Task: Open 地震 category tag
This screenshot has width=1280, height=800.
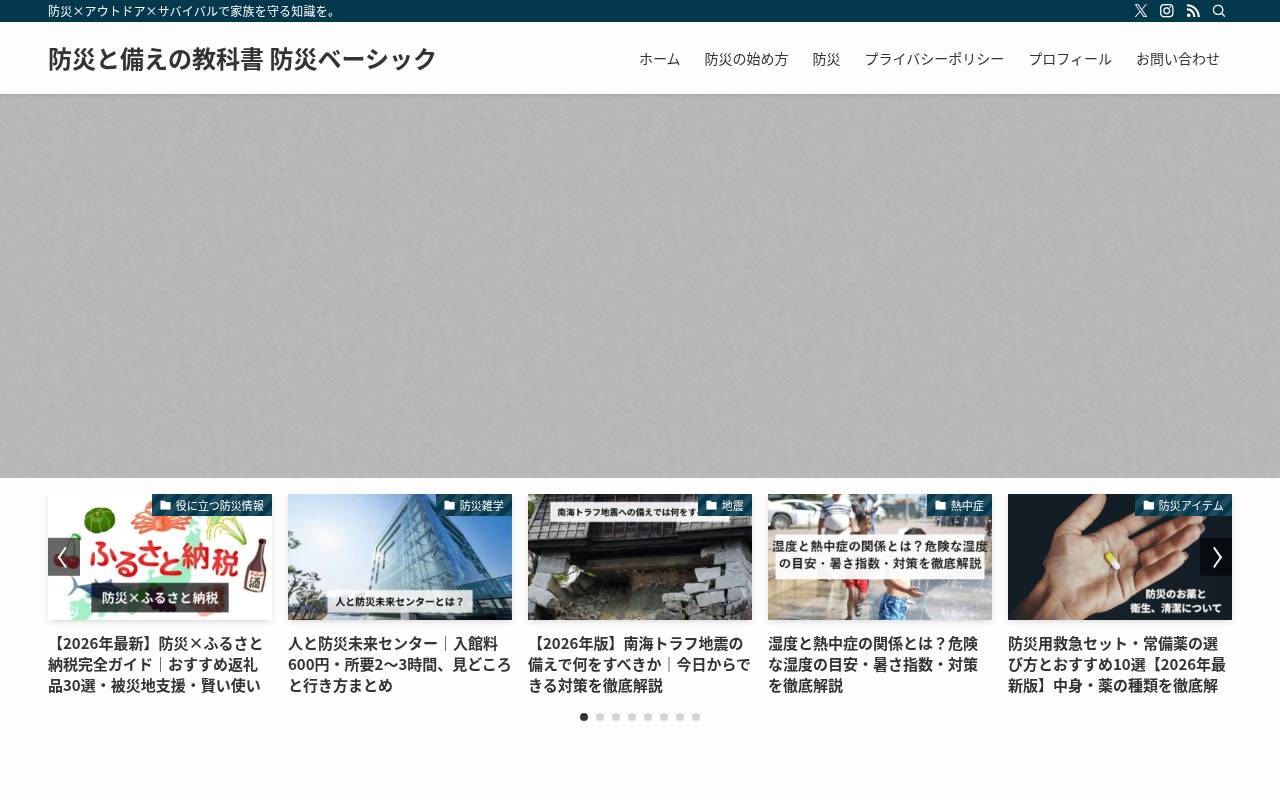Action: 725,505
